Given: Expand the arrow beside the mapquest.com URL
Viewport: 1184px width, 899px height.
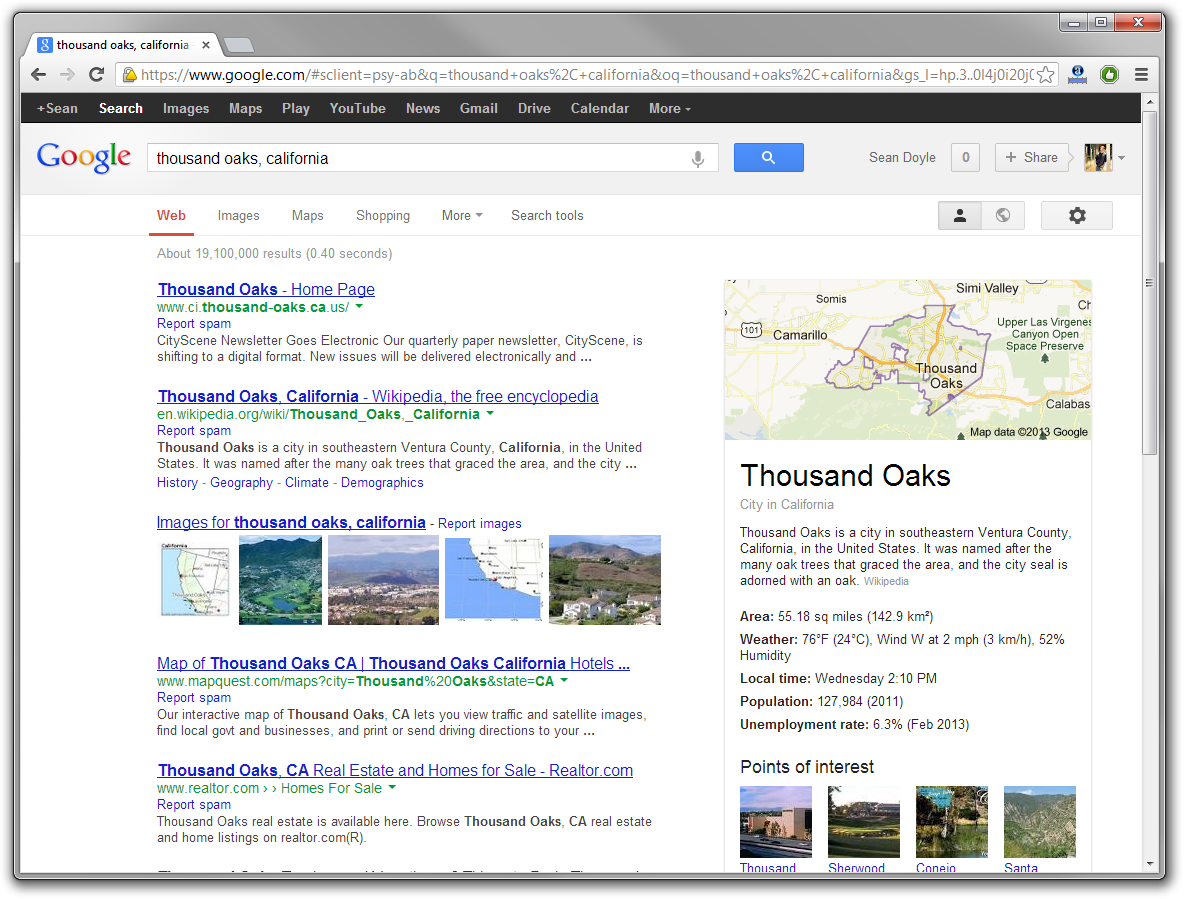Looking at the screenshot, I should pyautogui.click(x=564, y=681).
